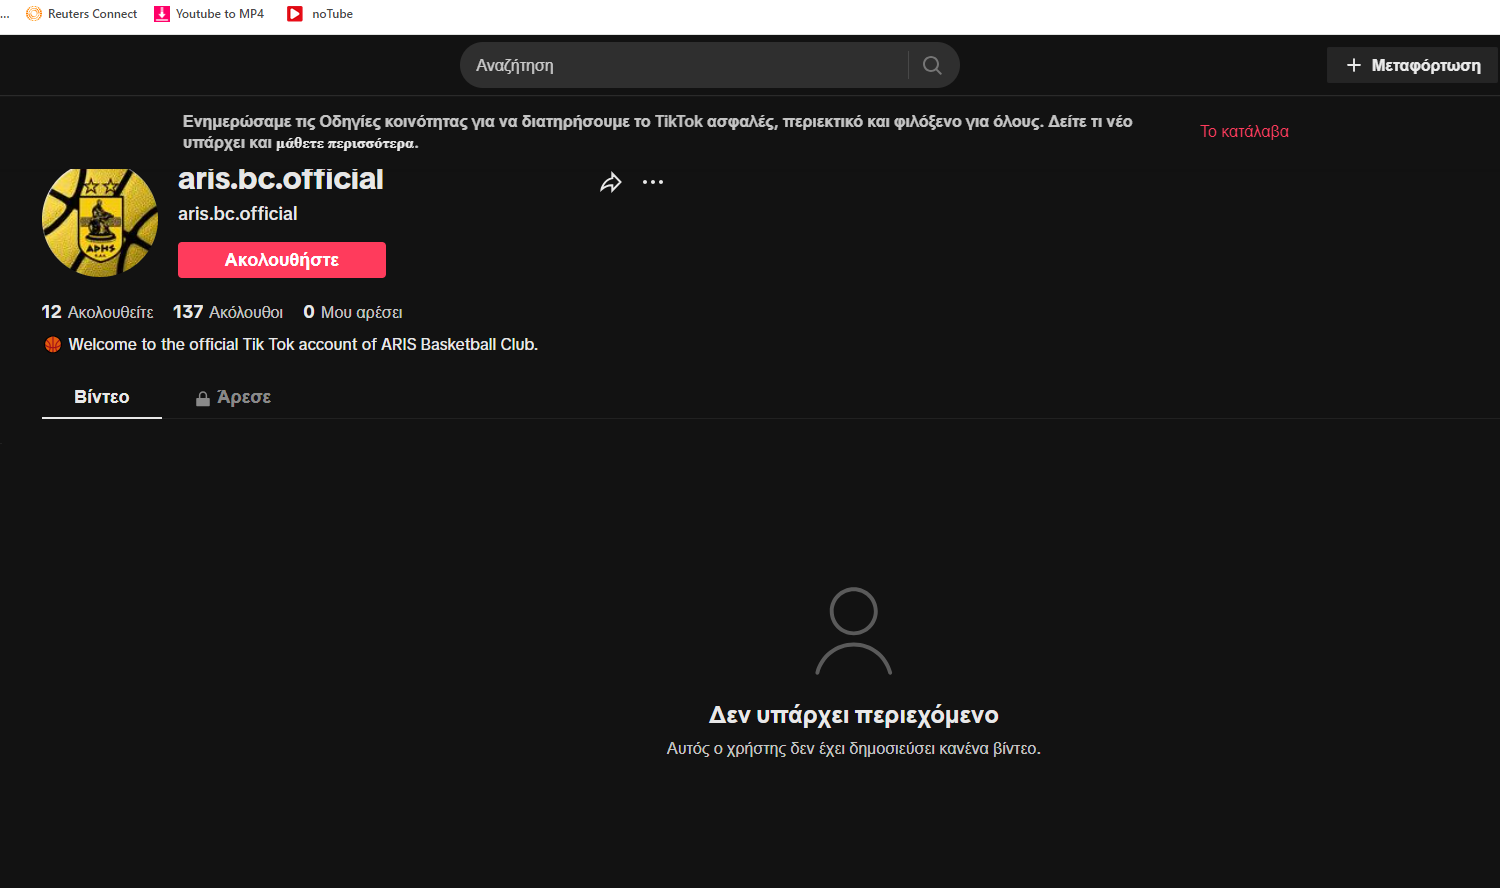Open the three-dots more options menu
This screenshot has width=1500, height=888.
(653, 182)
